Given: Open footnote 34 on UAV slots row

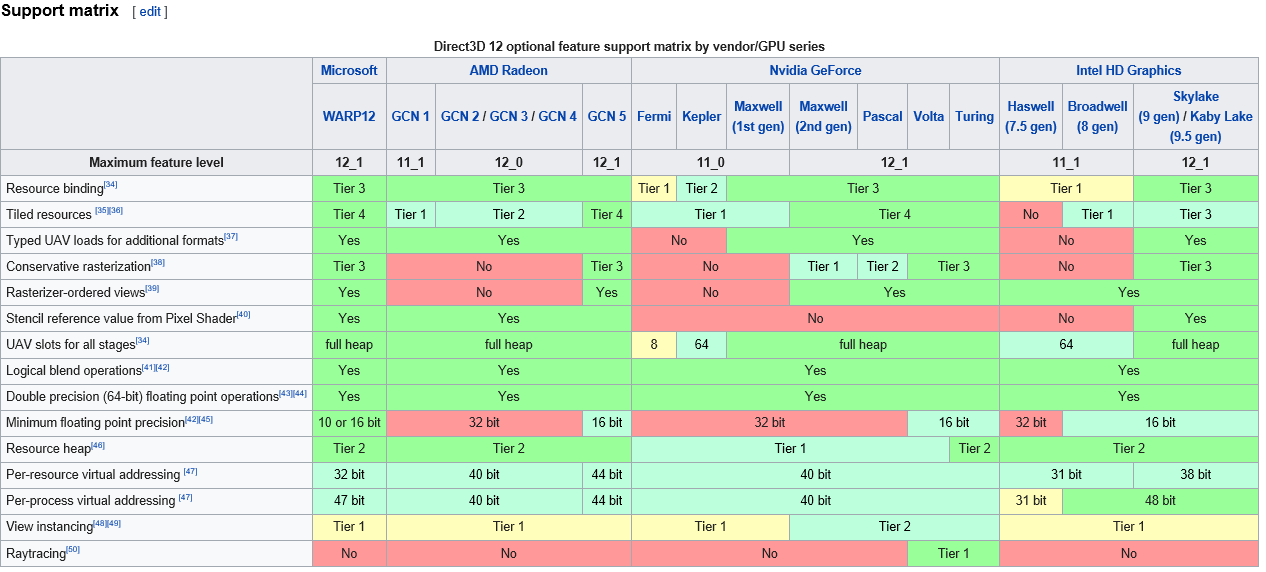Looking at the screenshot, I should click(142, 341).
